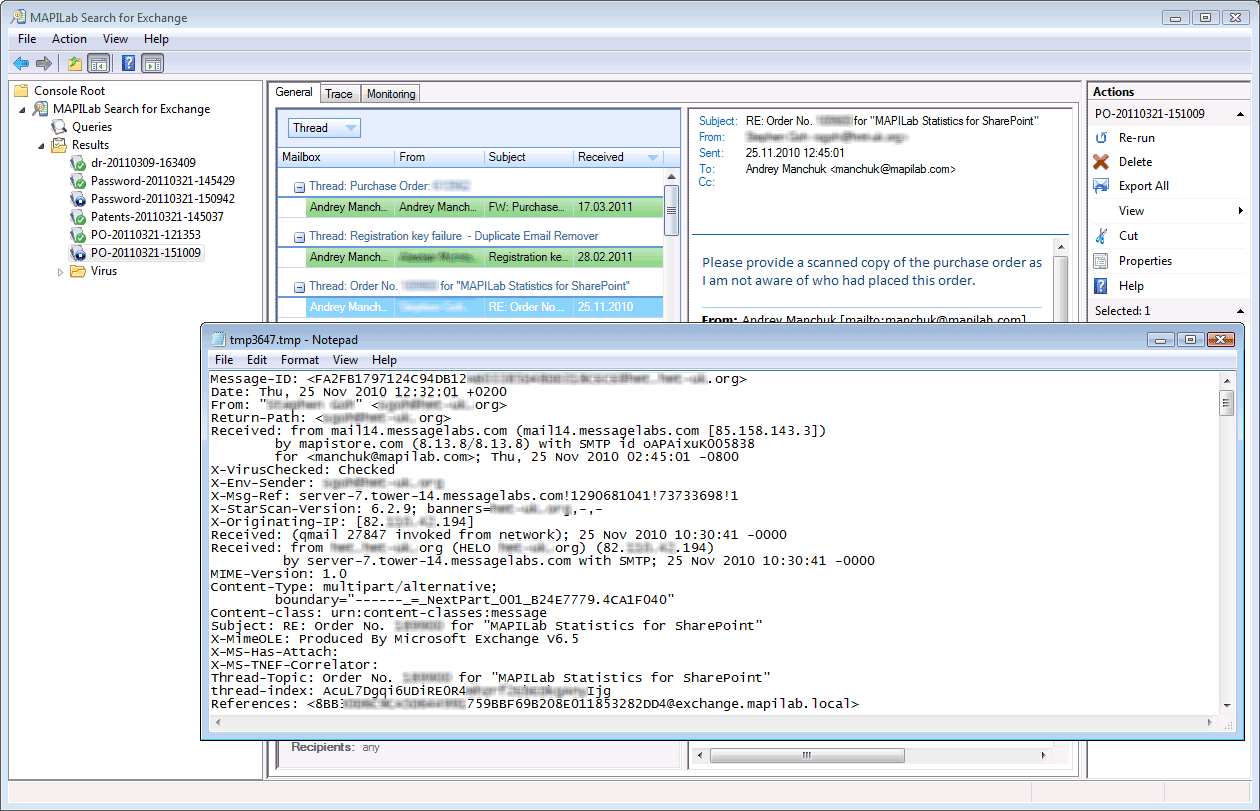Click the Password-20110321-145429 result status icon

tap(78, 181)
